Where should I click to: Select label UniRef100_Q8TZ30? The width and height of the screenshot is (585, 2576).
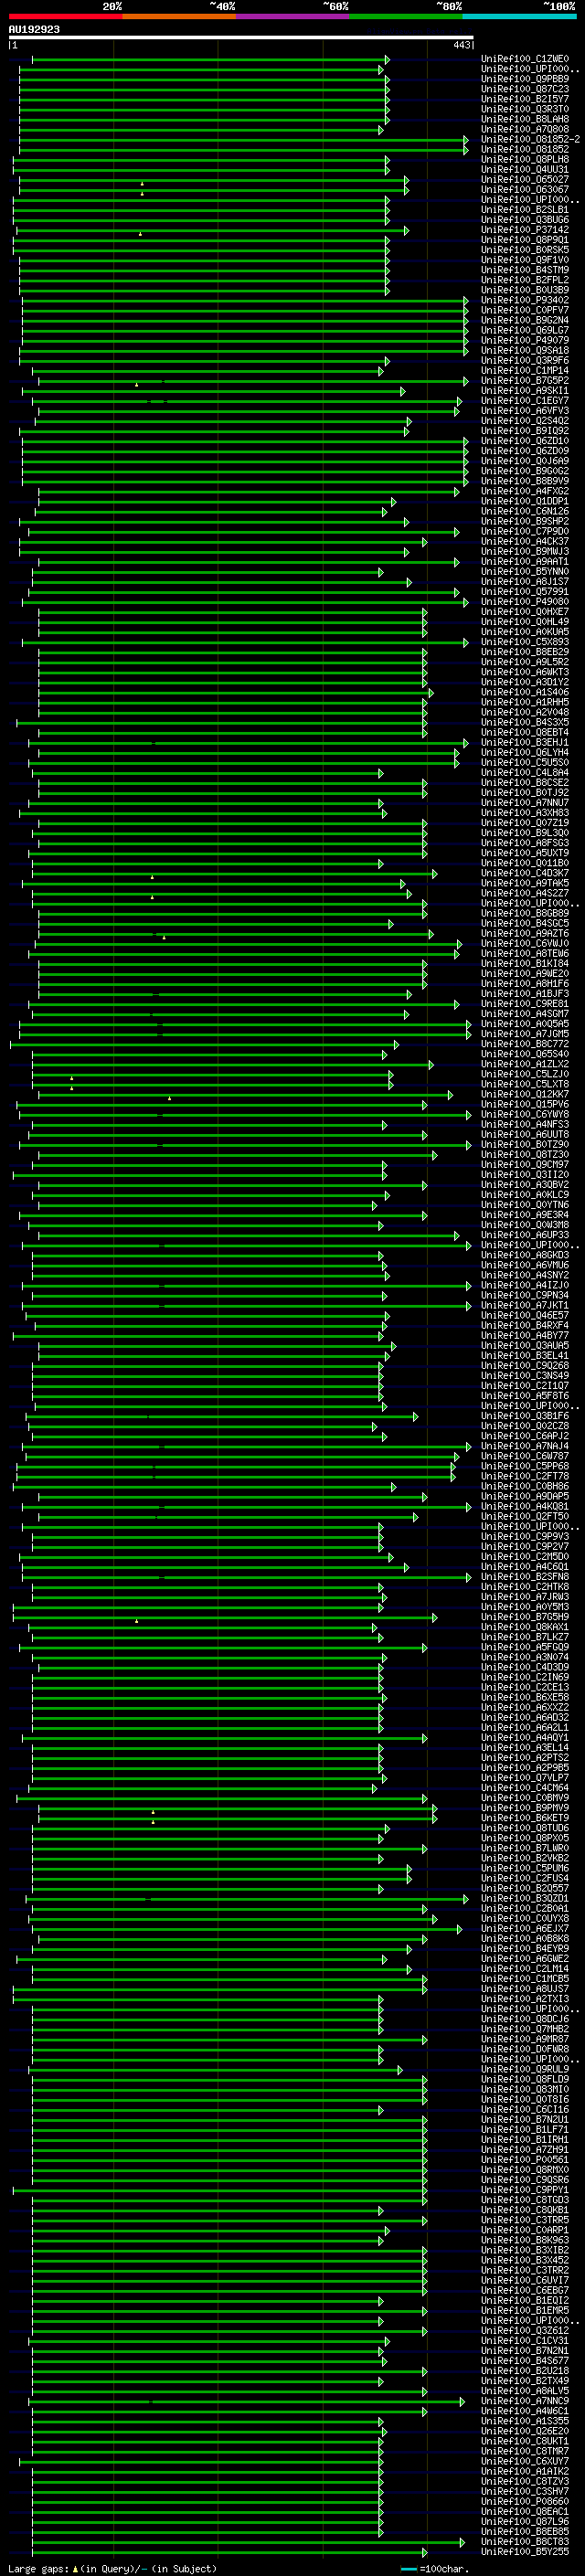pos(525,1155)
